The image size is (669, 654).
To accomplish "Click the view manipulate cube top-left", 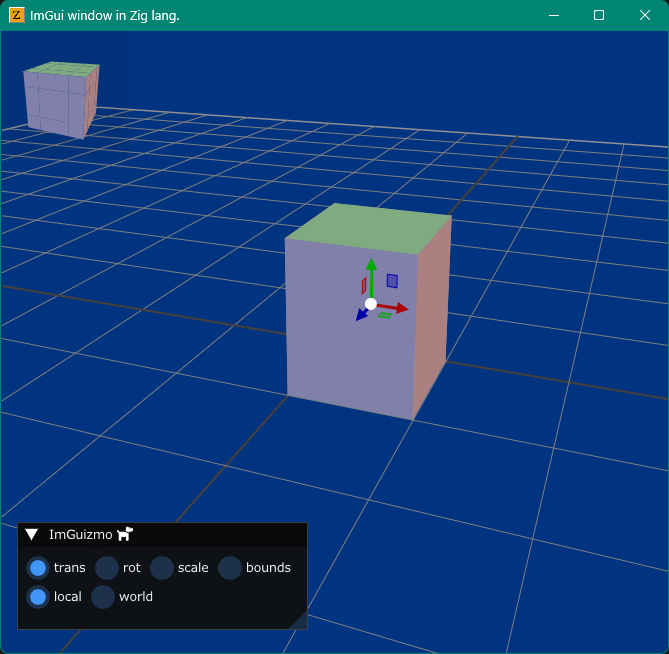I will (x=61, y=100).
